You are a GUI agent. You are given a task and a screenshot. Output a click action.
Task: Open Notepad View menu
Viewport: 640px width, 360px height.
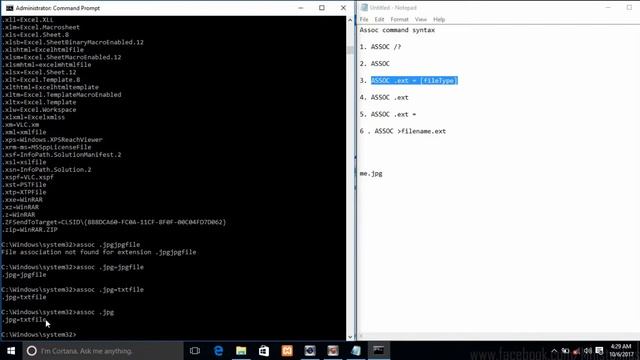click(420, 19)
